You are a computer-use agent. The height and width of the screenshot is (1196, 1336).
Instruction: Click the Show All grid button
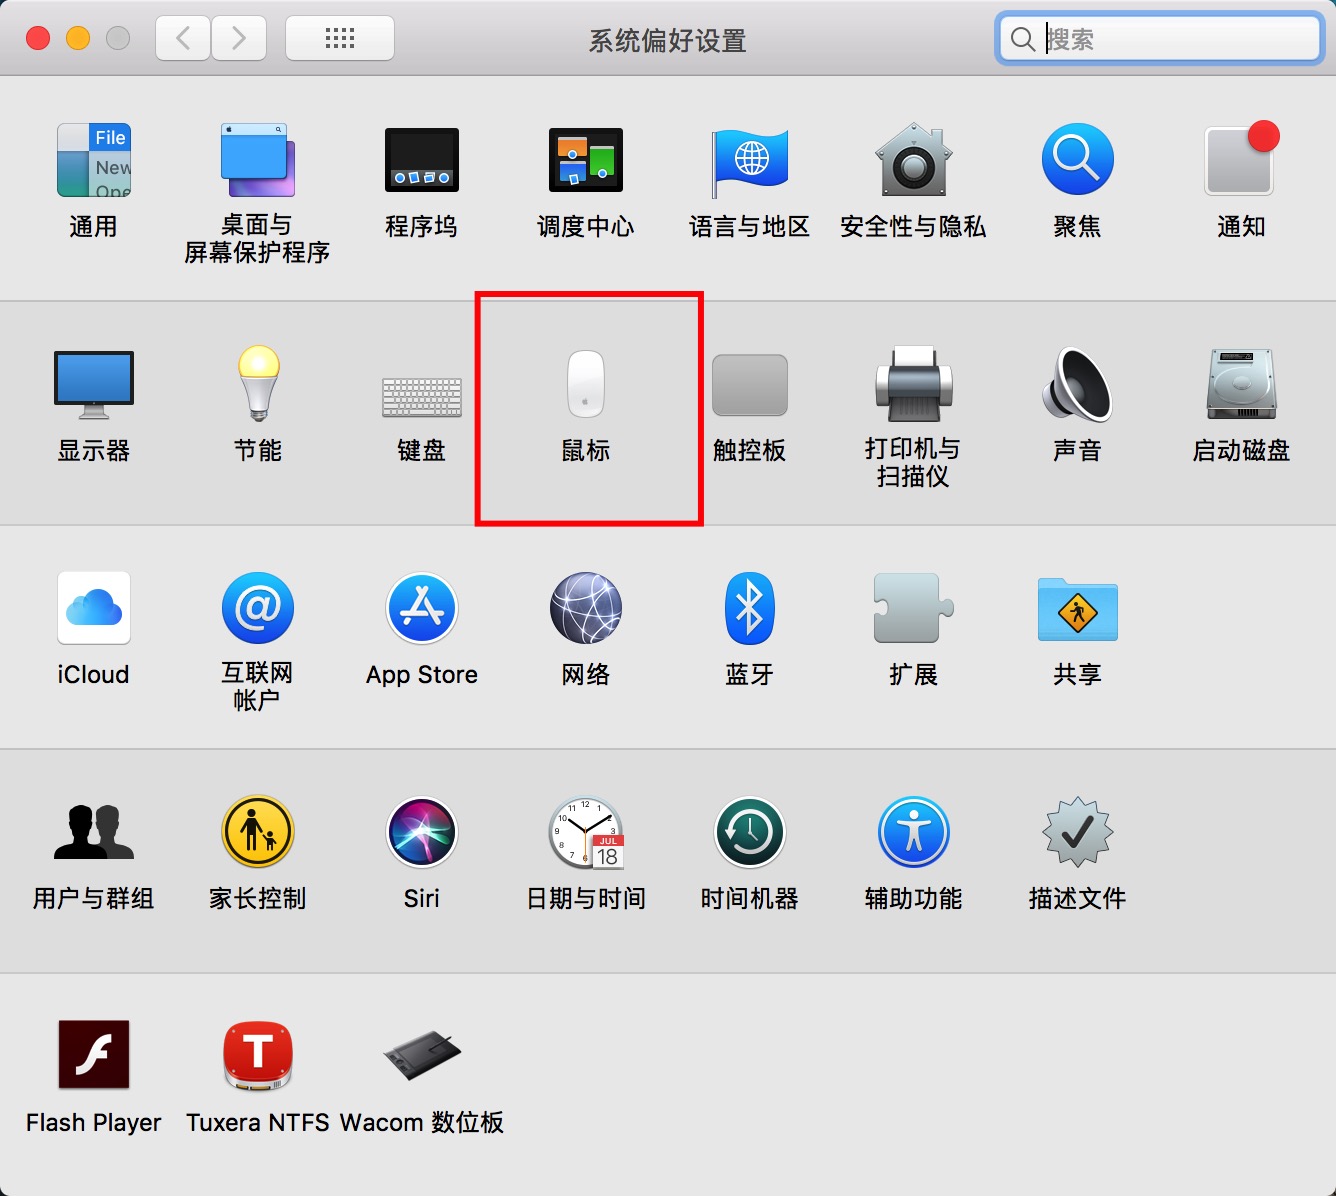click(340, 39)
